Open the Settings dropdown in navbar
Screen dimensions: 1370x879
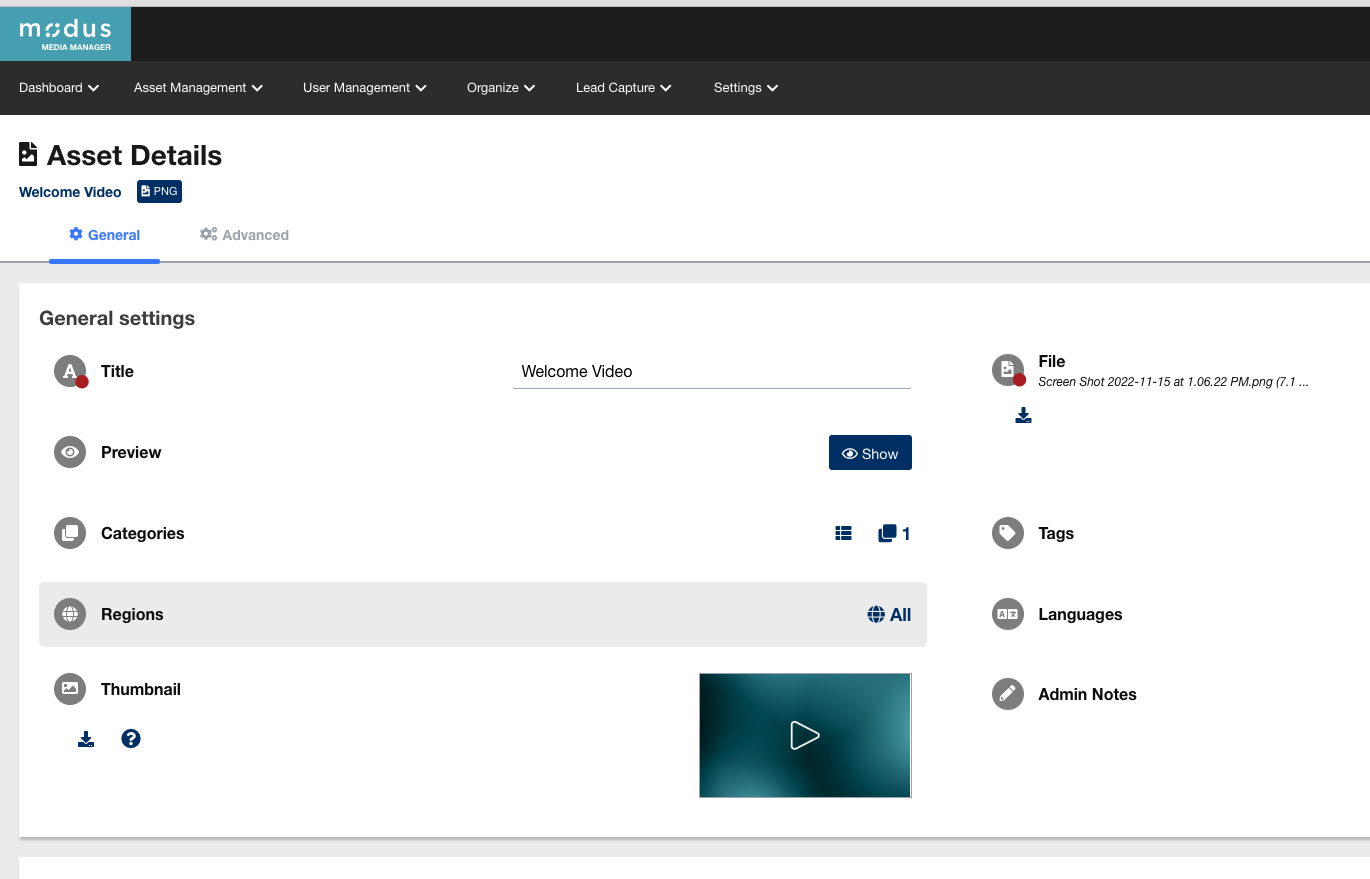[746, 88]
